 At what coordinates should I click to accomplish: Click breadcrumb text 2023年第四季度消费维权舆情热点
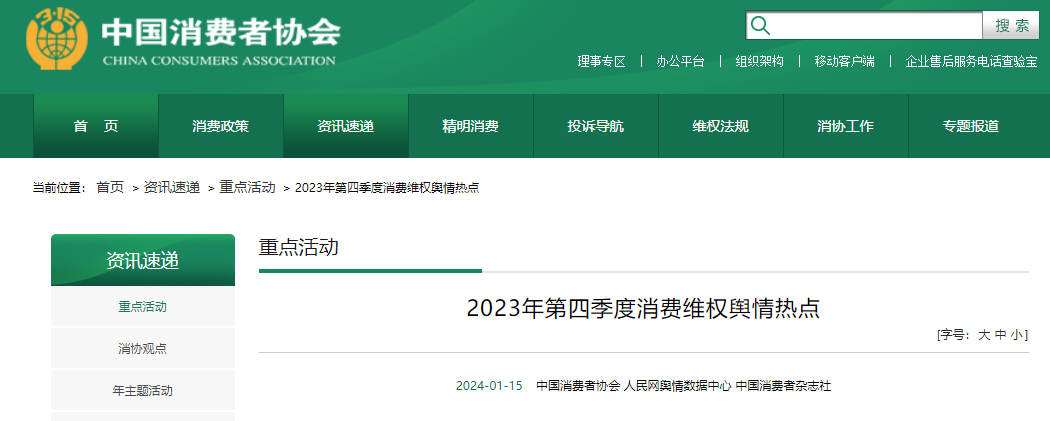click(387, 187)
